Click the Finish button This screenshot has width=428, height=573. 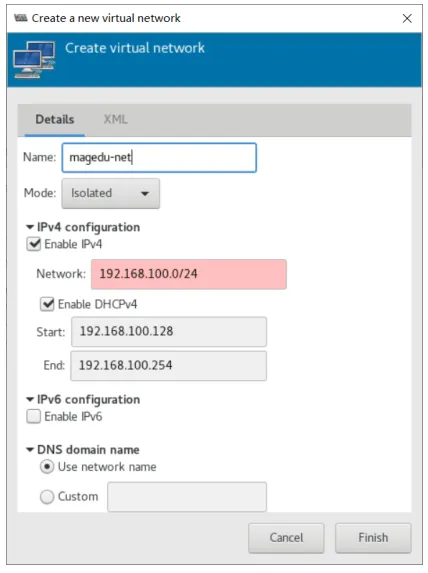[373, 538]
